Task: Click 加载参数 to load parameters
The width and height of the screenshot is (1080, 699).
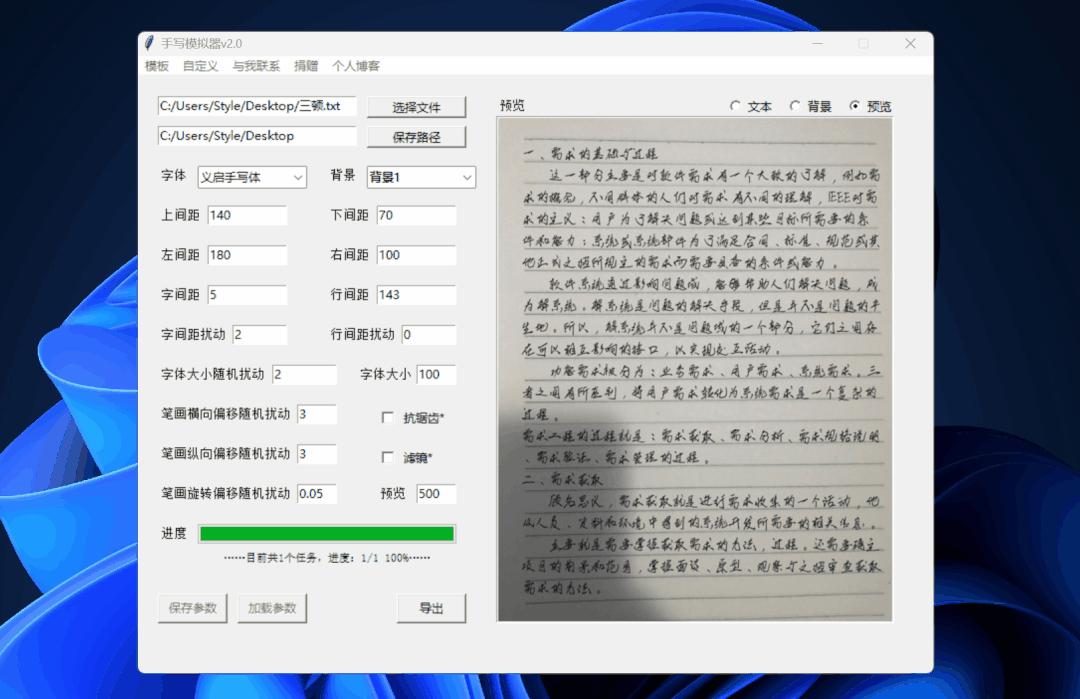Action: click(x=271, y=608)
